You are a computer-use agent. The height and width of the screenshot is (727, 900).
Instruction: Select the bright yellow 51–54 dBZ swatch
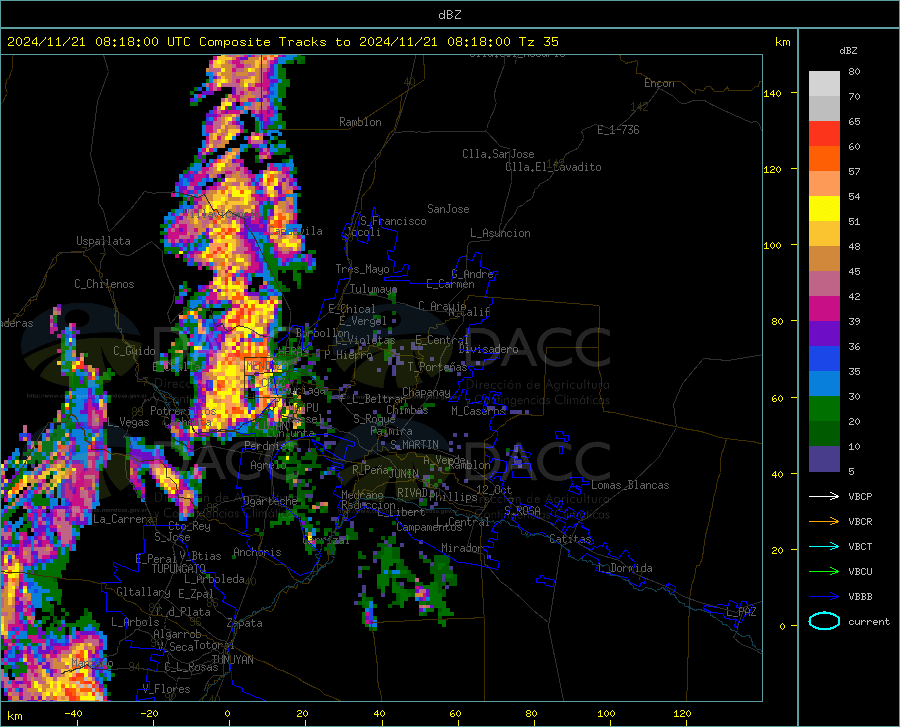point(824,209)
